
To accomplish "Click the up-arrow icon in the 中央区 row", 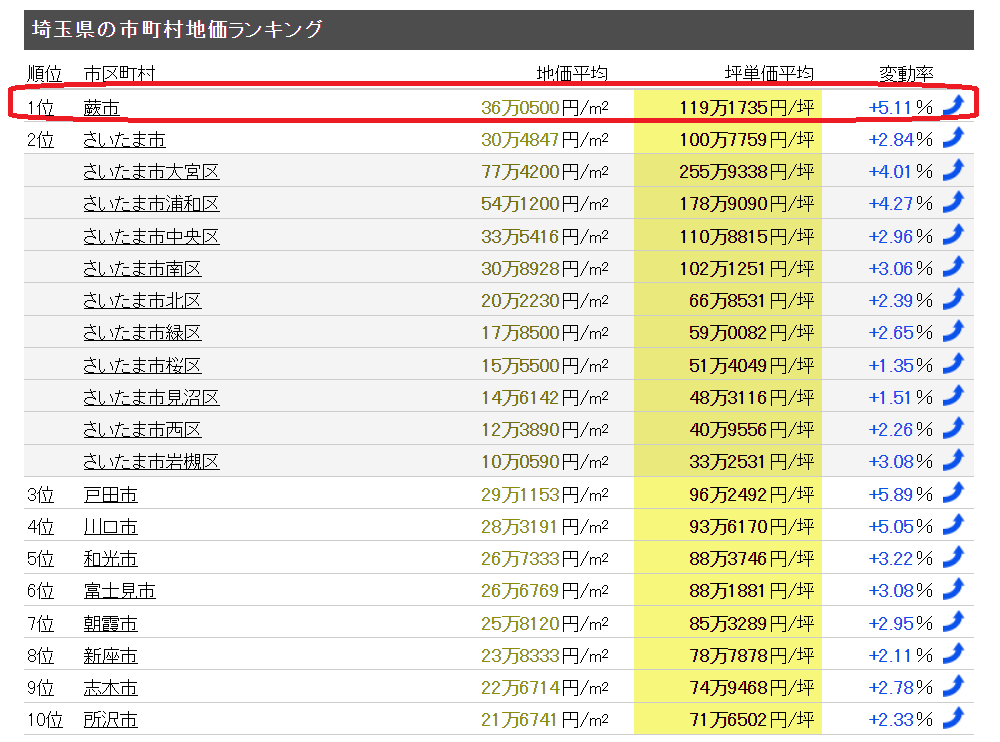I will [953, 234].
